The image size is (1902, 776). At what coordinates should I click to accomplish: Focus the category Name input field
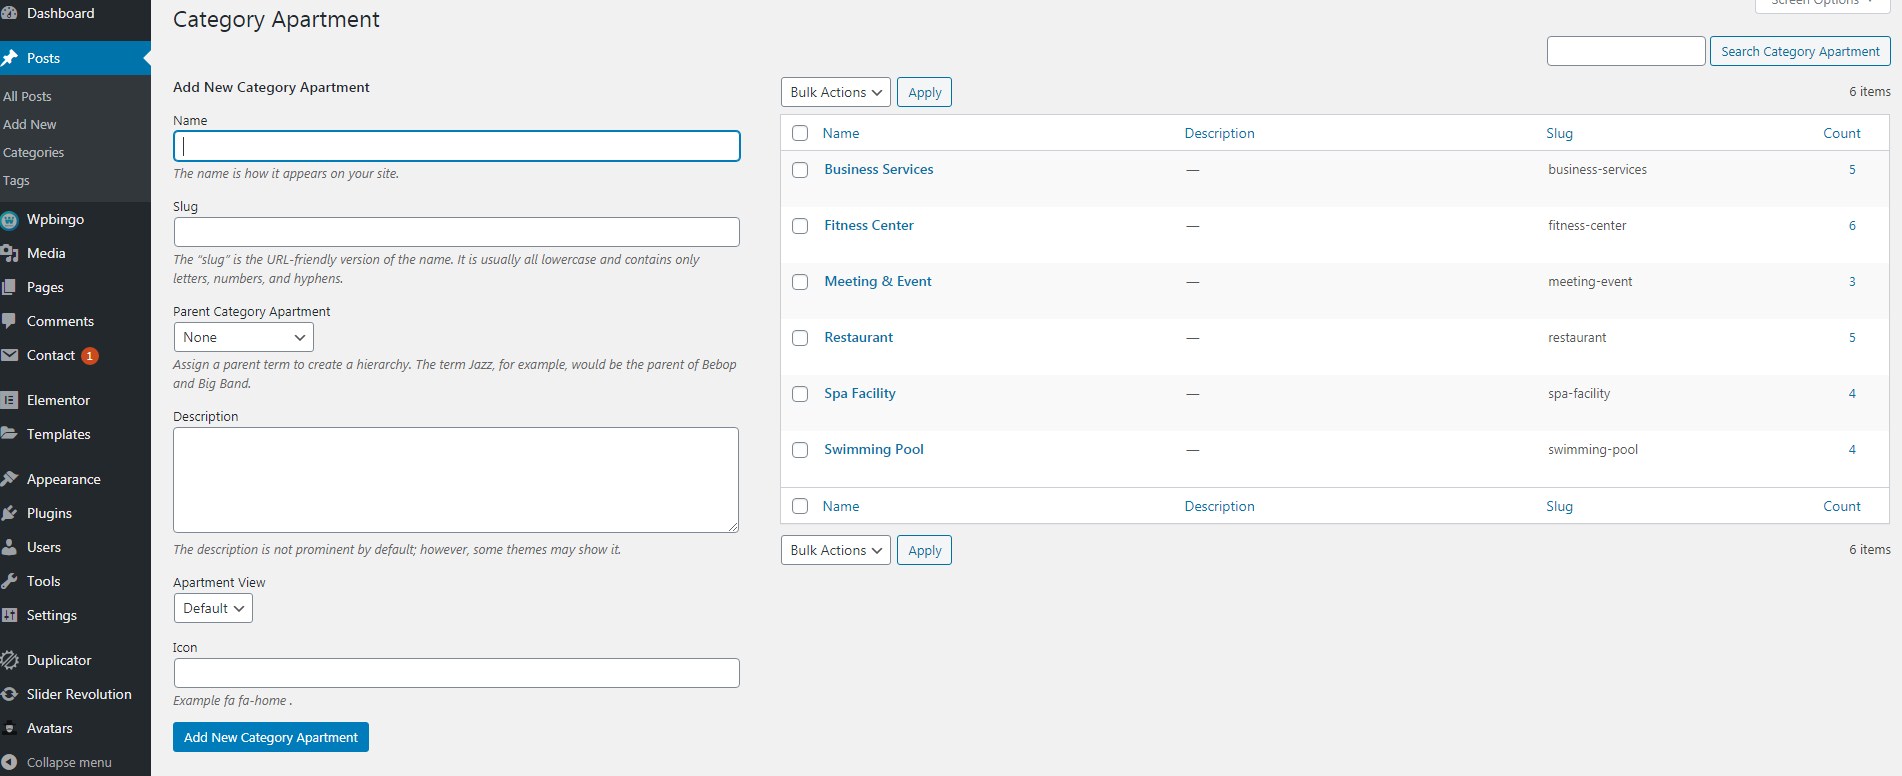(x=457, y=146)
